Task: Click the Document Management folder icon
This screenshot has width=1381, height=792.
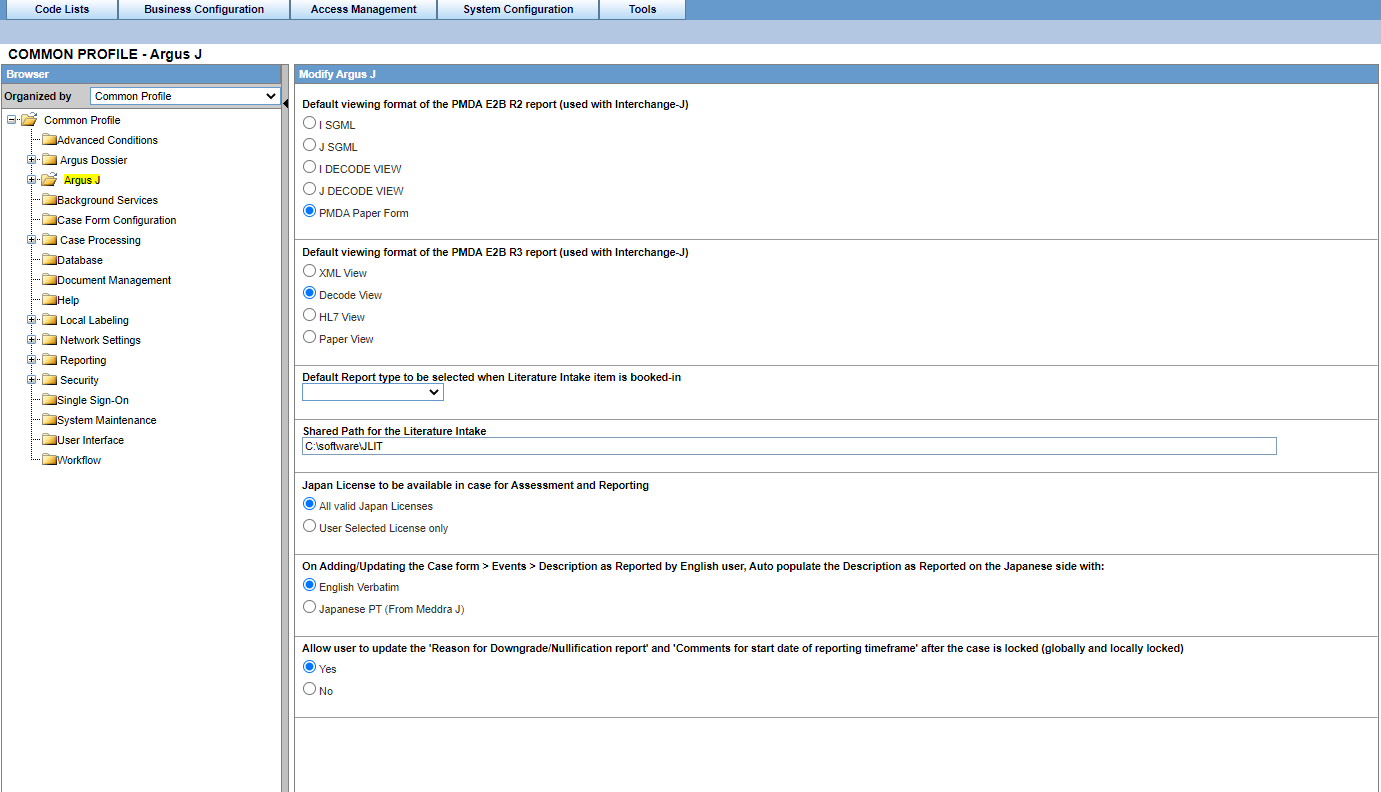Action: (49, 280)
